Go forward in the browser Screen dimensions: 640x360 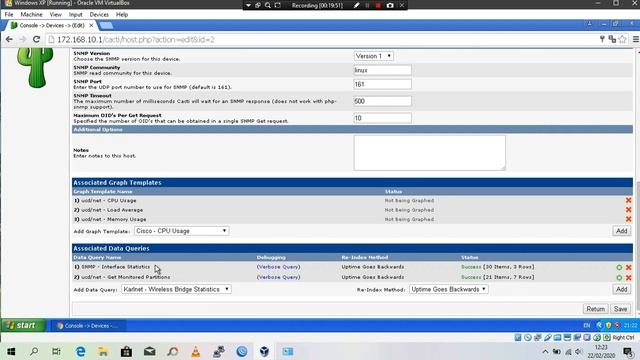(x=23, y=40)
